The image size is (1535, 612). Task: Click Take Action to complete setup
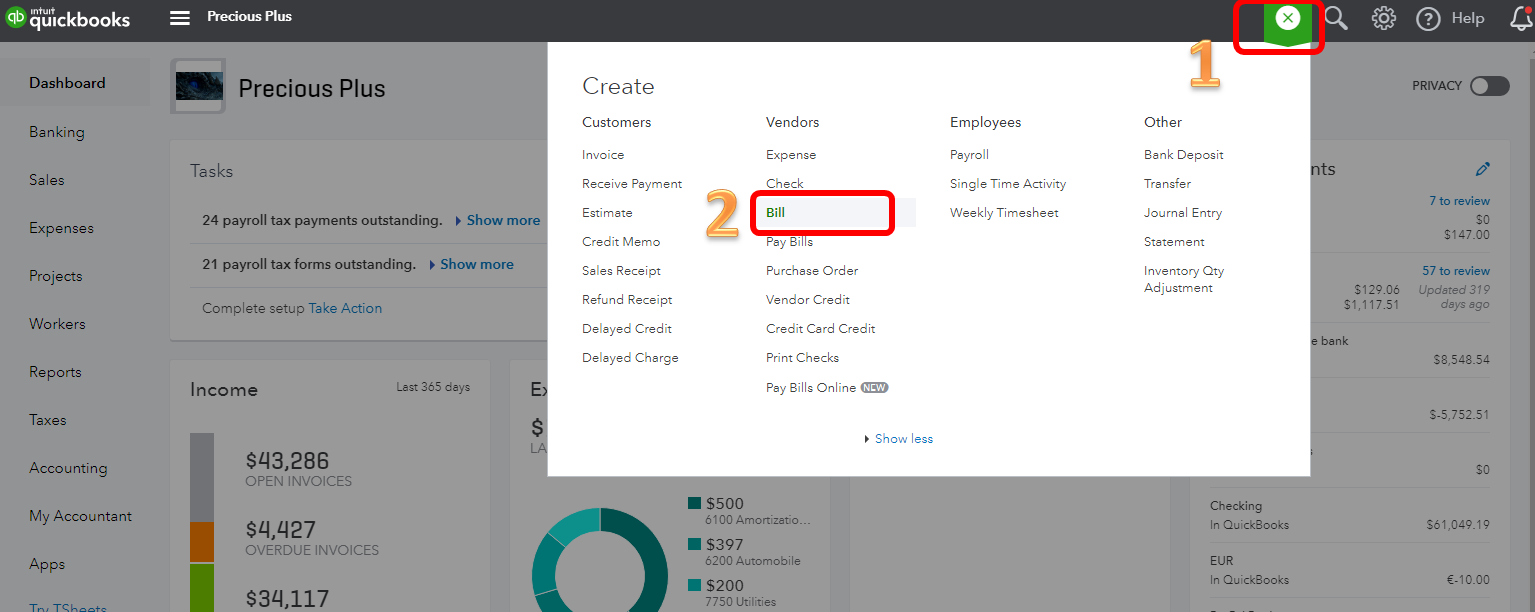tap(345, 308)
